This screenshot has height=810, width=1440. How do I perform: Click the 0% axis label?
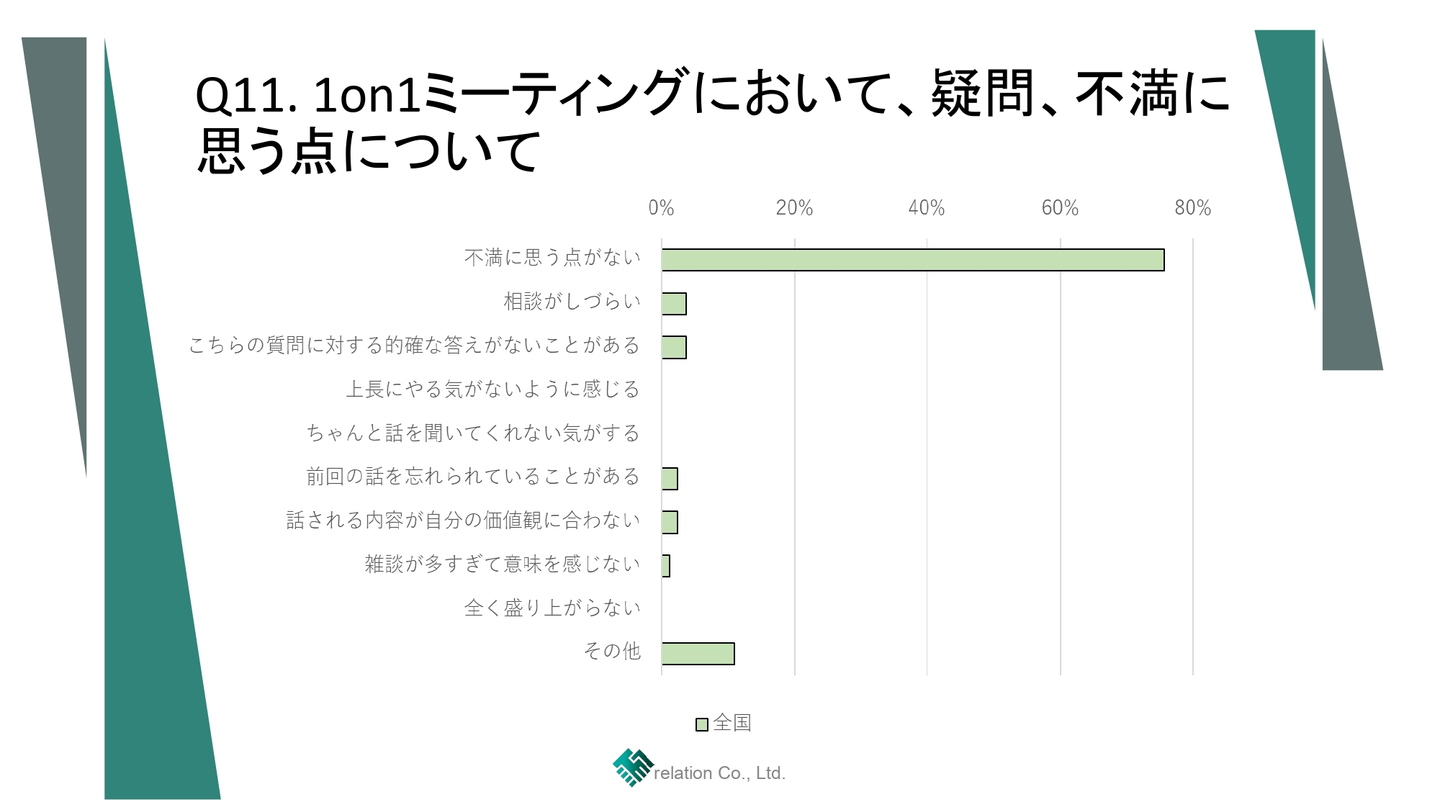tap(661, 208)
